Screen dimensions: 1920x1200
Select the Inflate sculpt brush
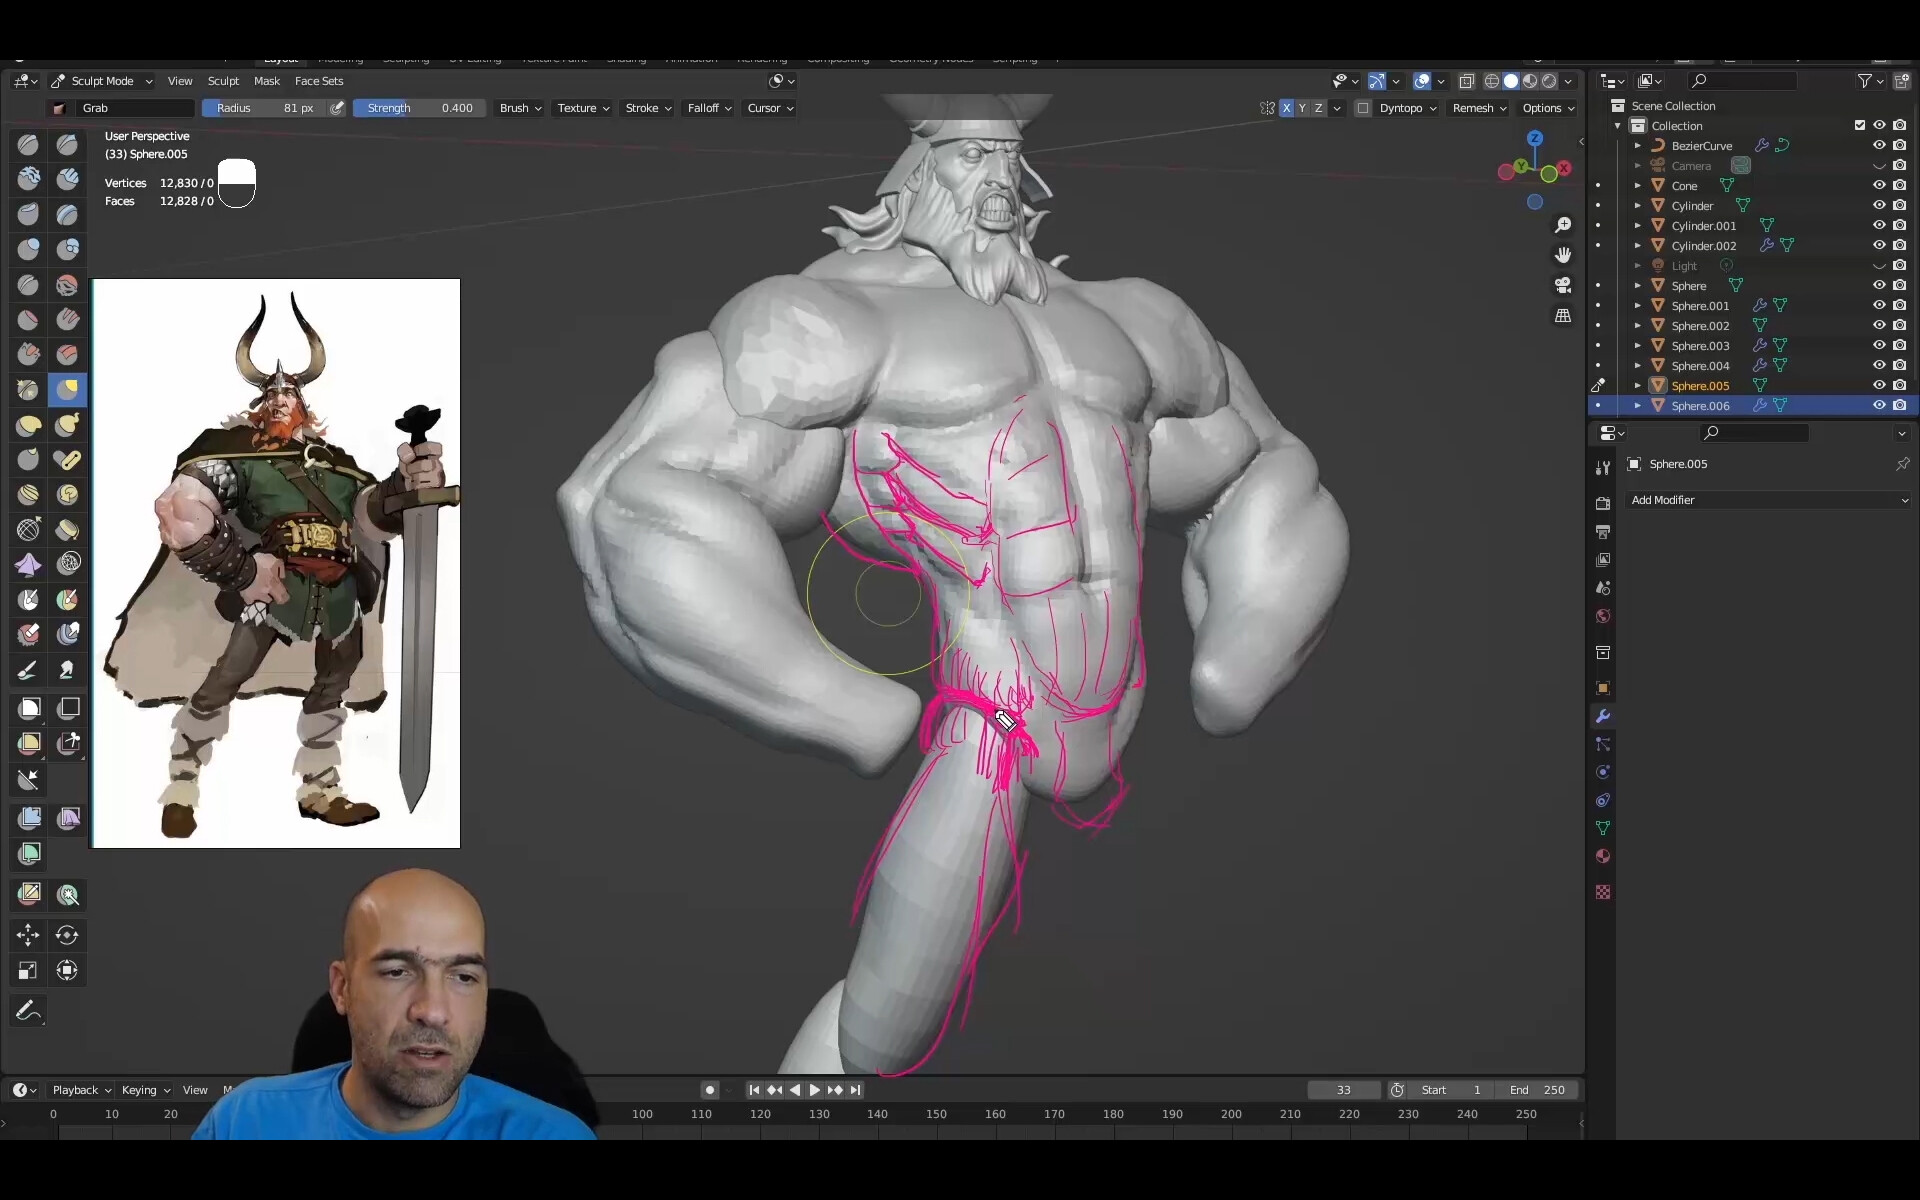(x=28, y=250)
